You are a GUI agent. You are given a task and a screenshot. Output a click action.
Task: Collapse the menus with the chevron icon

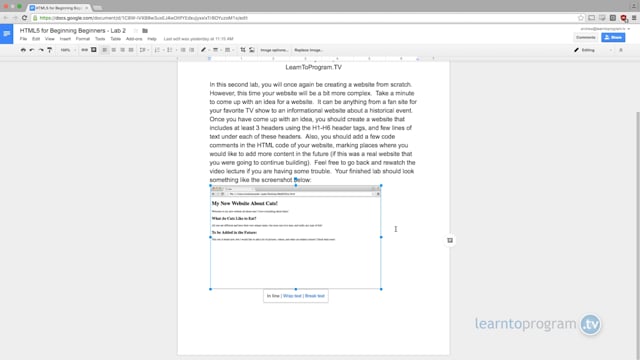[621, 50]
